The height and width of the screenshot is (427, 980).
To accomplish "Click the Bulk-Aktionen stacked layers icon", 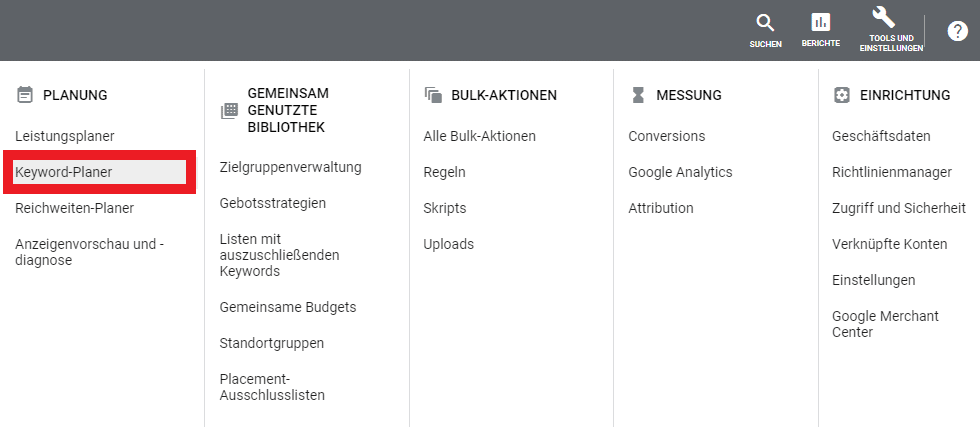I will [x=433, y=95].
